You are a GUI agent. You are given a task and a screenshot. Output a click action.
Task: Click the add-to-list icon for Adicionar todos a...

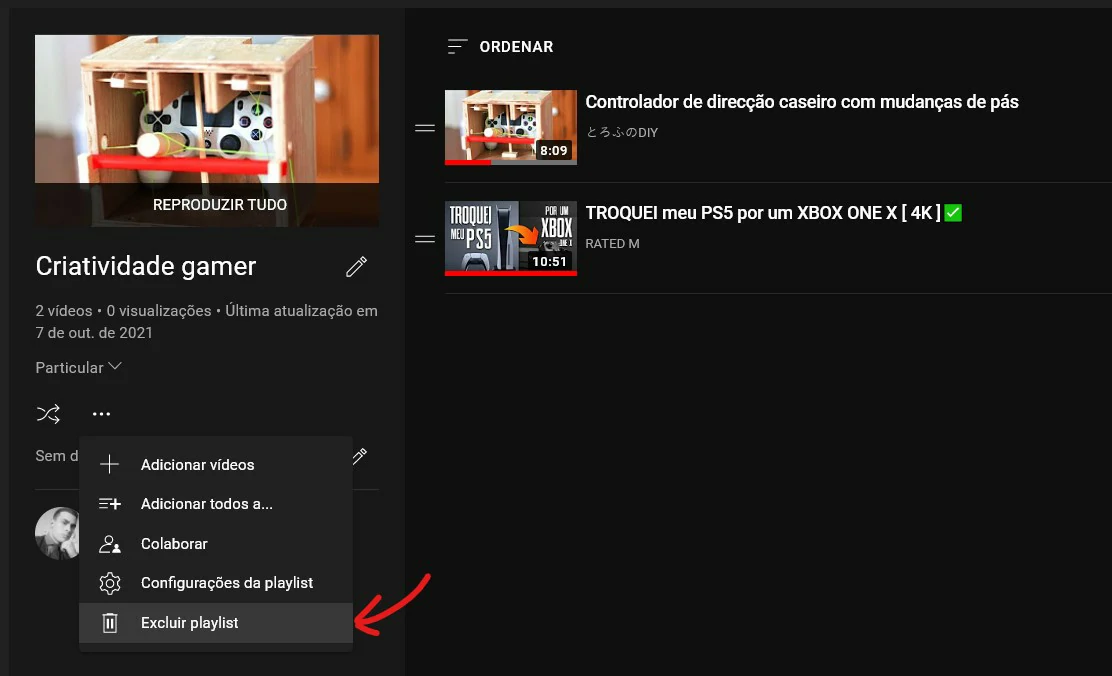click(110, 504)
